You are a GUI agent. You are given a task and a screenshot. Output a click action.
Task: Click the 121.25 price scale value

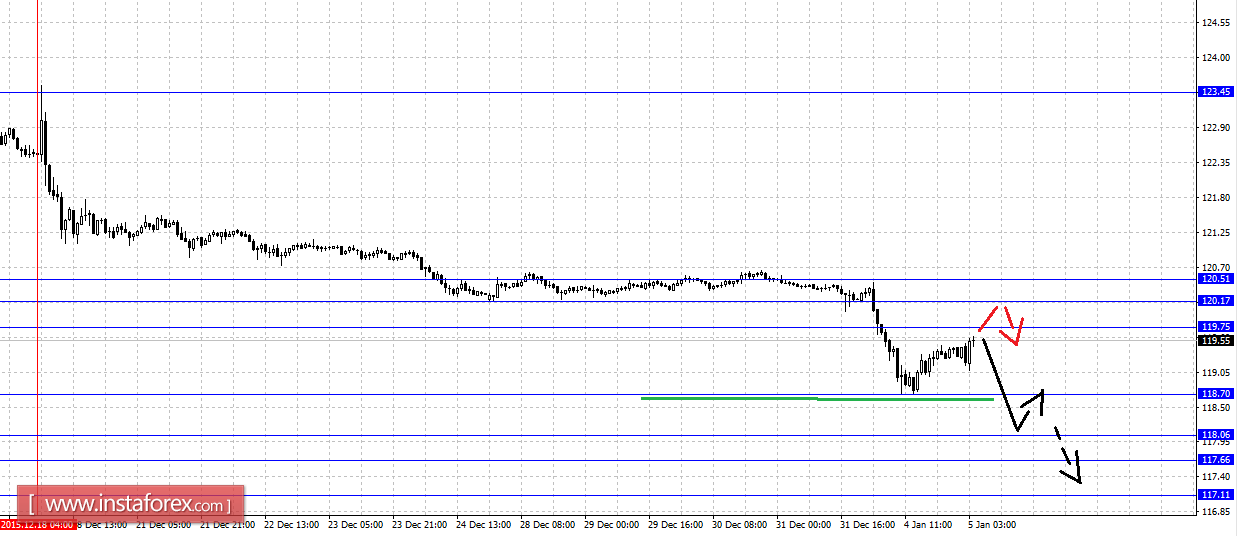click(1216, 232)
